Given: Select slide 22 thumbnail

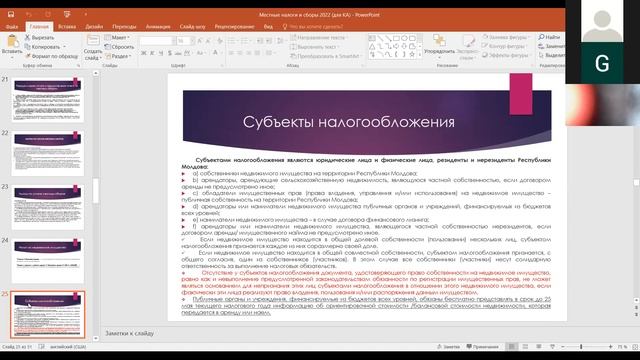Looking at the screenshot, I should [x=48, y=153].
